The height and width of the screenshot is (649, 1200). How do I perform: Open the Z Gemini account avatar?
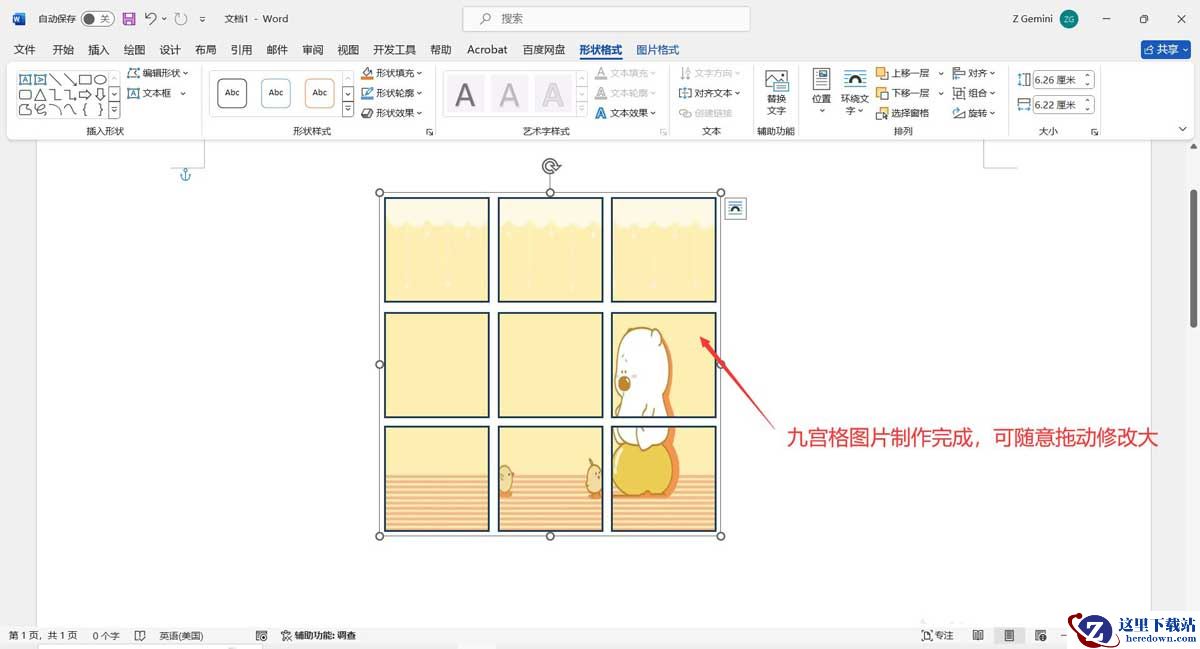click(x=1069, y=19)
